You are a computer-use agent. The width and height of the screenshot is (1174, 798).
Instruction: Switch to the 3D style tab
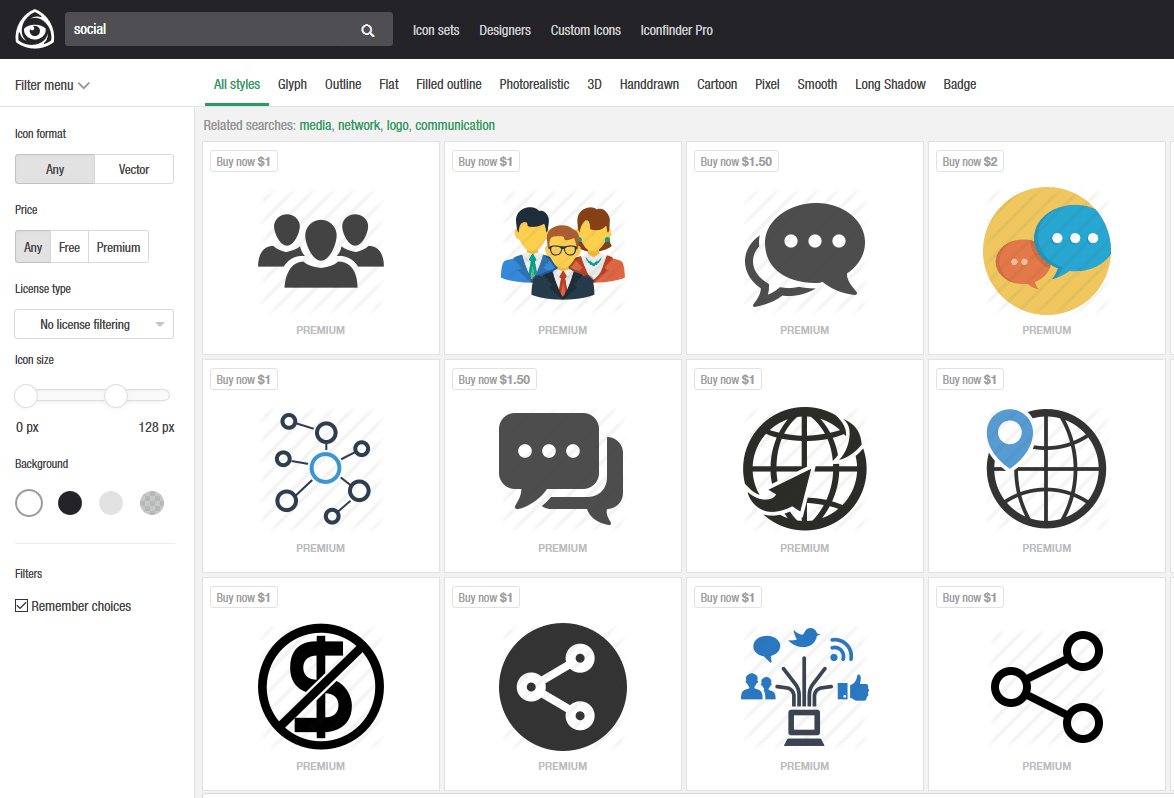coord(594,84)
